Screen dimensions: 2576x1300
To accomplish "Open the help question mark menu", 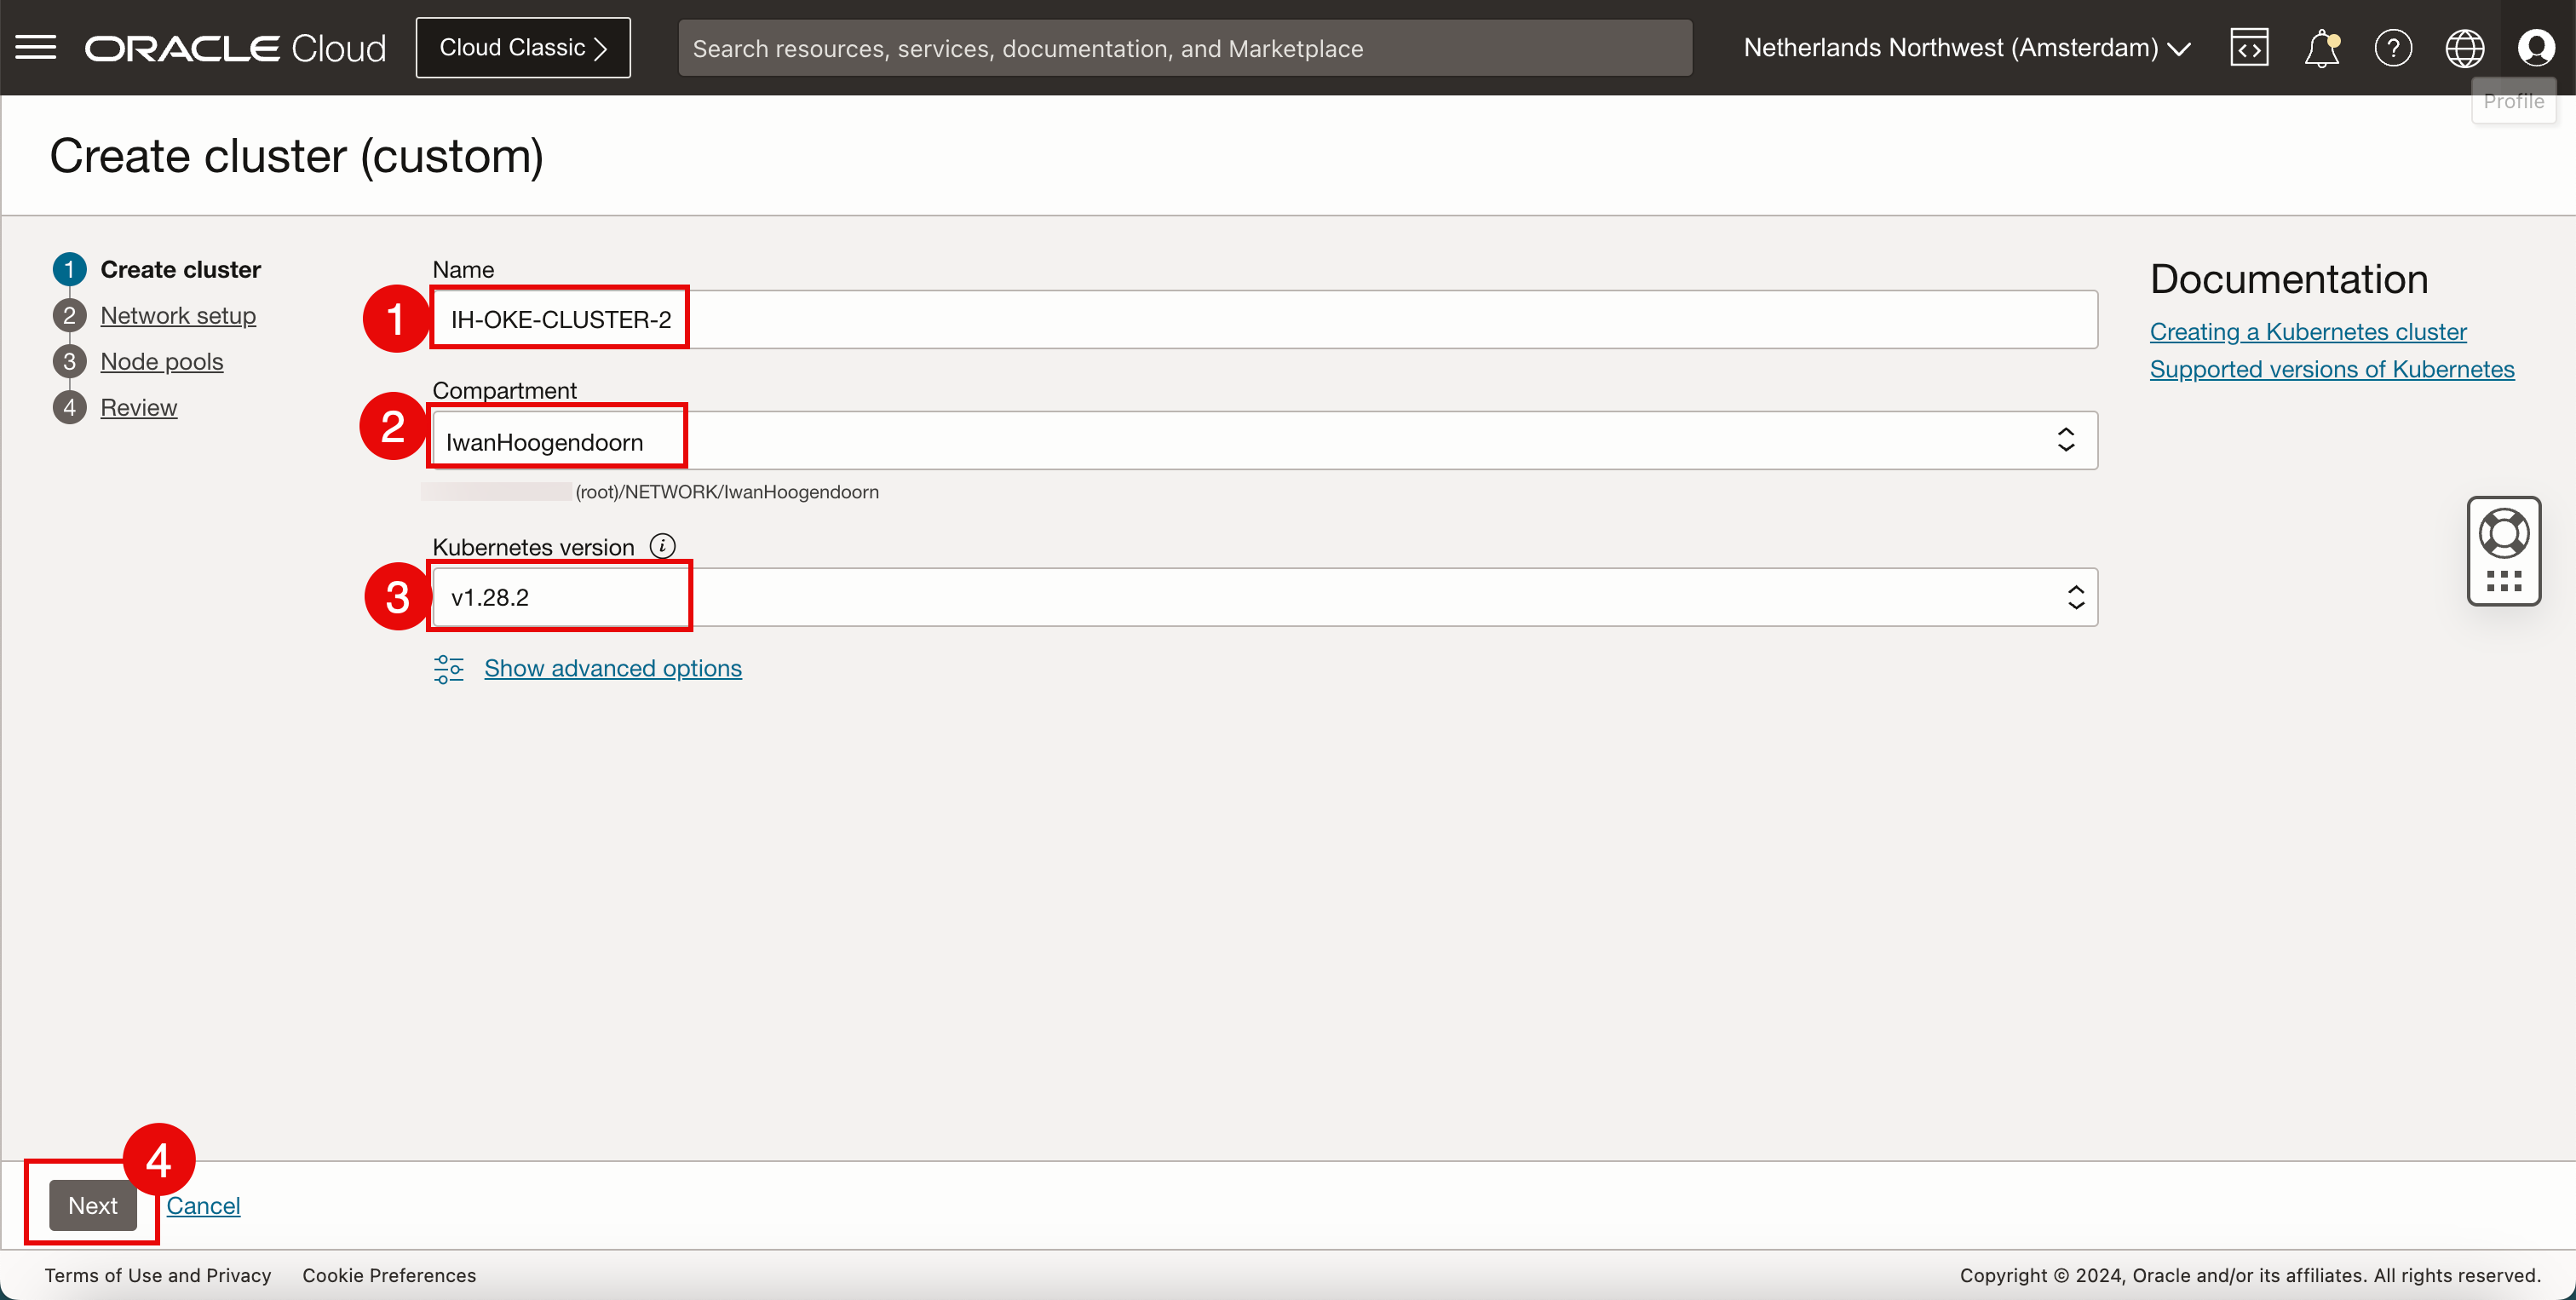I will [2393, 47].
